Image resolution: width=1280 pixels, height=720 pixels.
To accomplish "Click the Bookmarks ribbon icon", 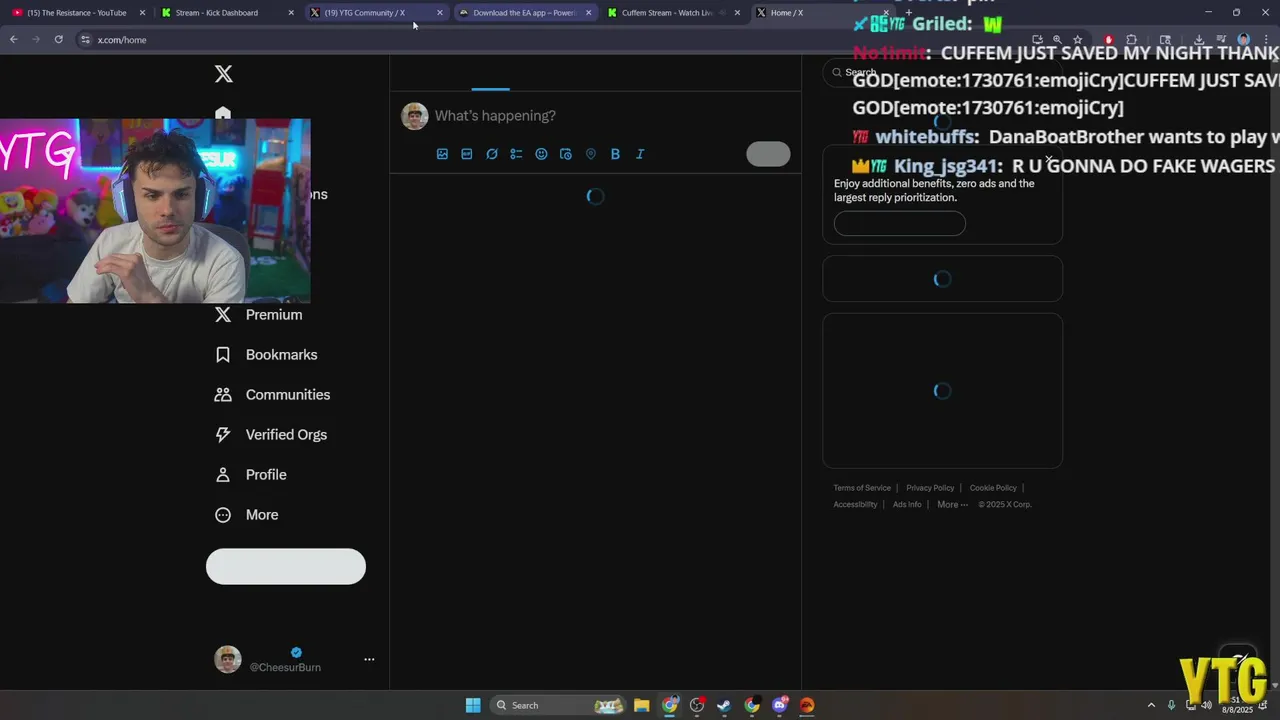I will click(x=223, y=355).
